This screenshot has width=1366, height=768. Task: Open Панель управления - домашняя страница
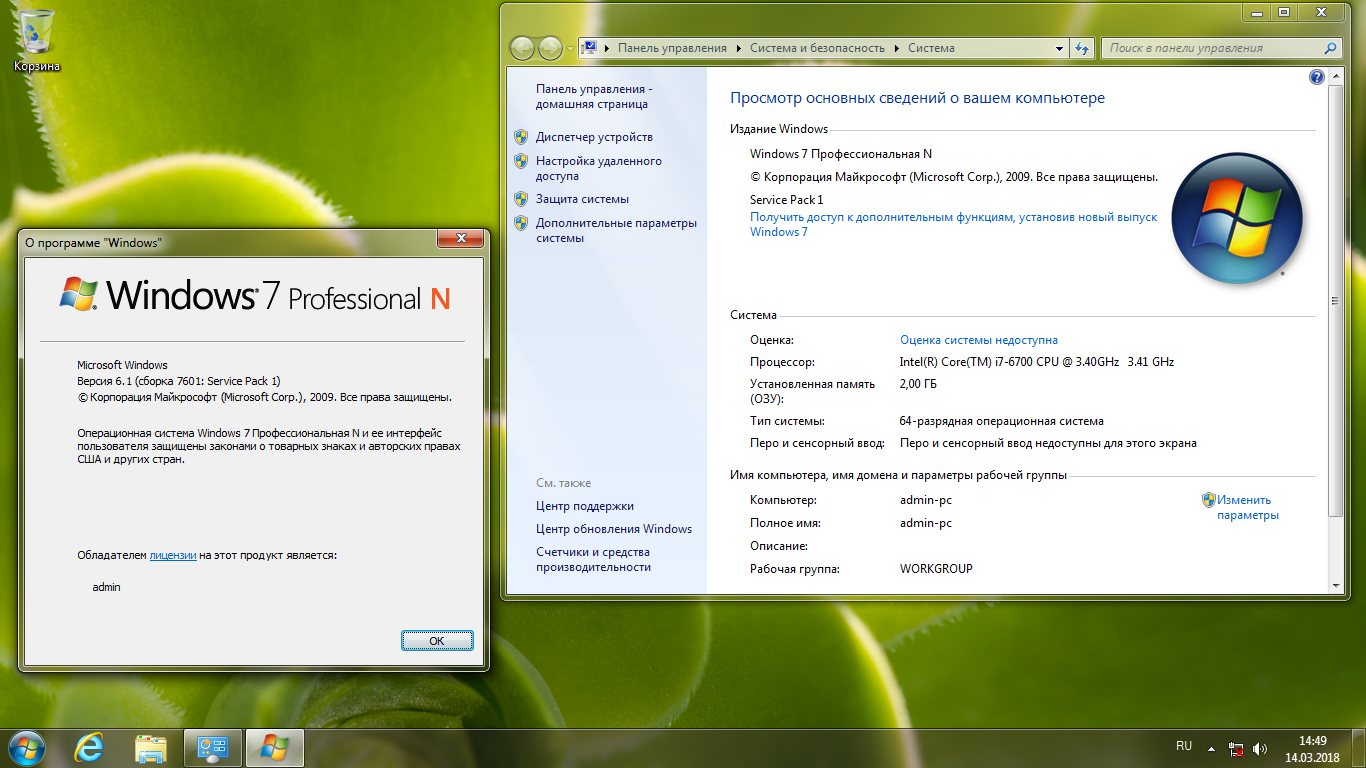(x=594, y=96)
